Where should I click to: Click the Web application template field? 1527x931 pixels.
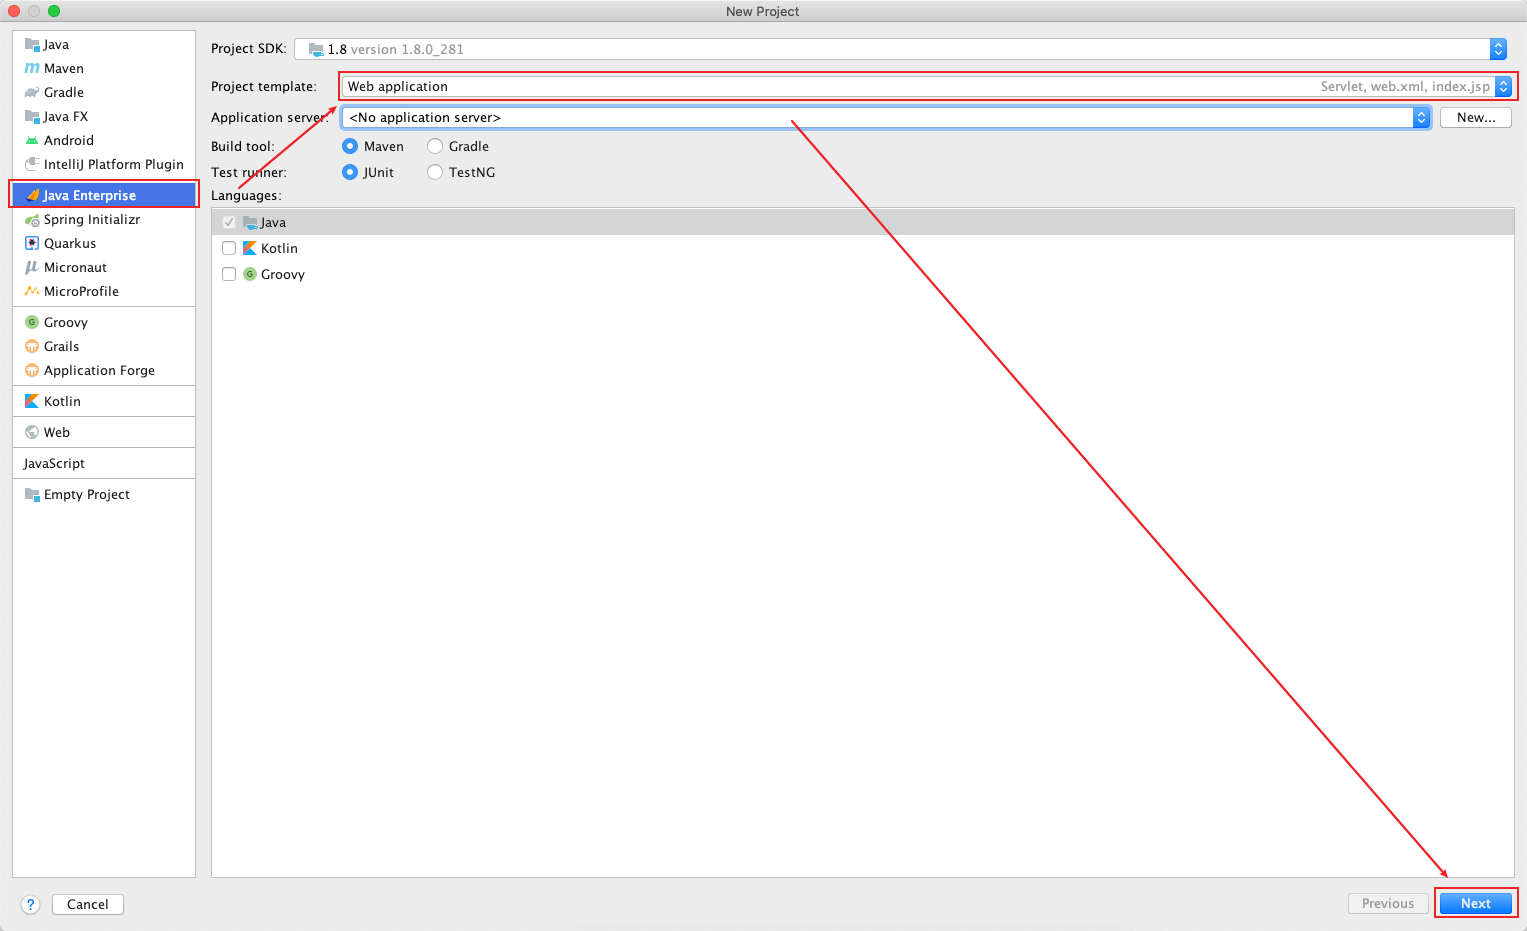[x=927, y=86]
